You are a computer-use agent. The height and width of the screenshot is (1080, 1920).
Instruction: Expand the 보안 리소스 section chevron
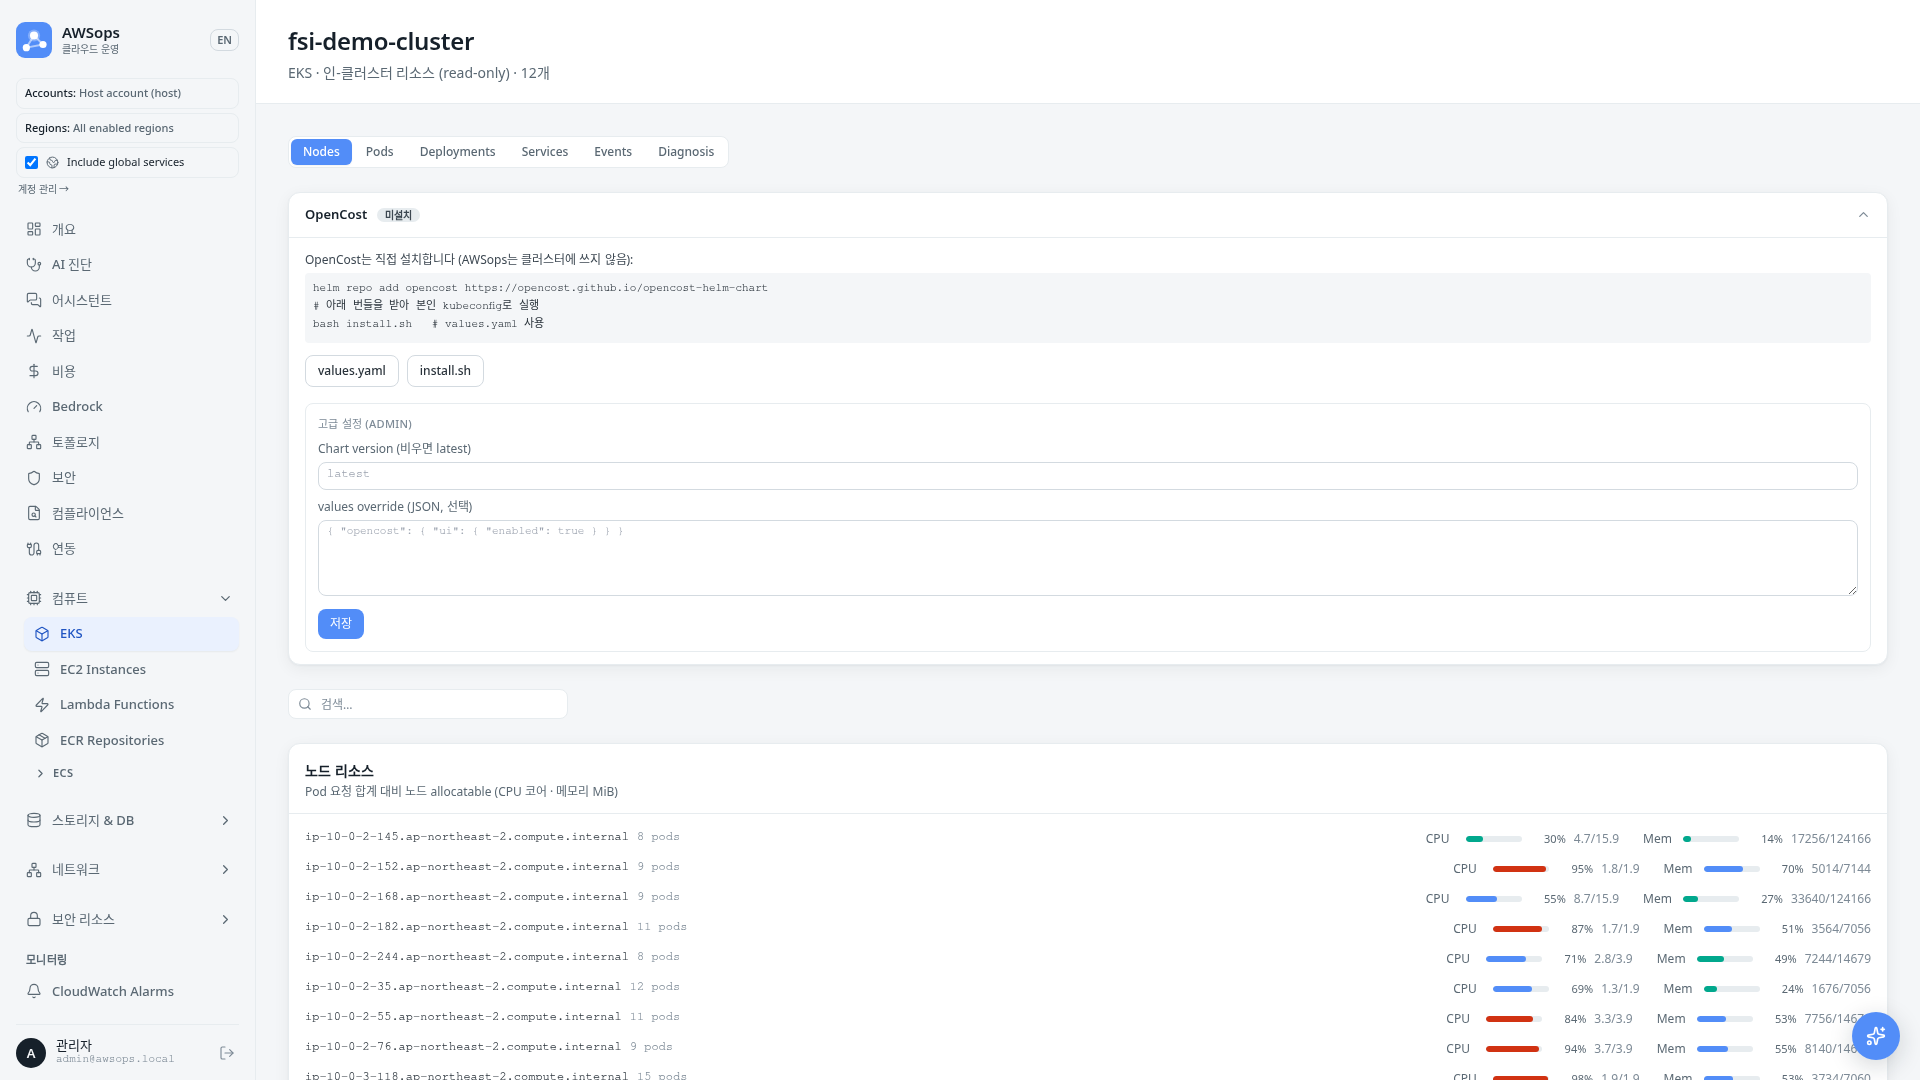(225, 919)
